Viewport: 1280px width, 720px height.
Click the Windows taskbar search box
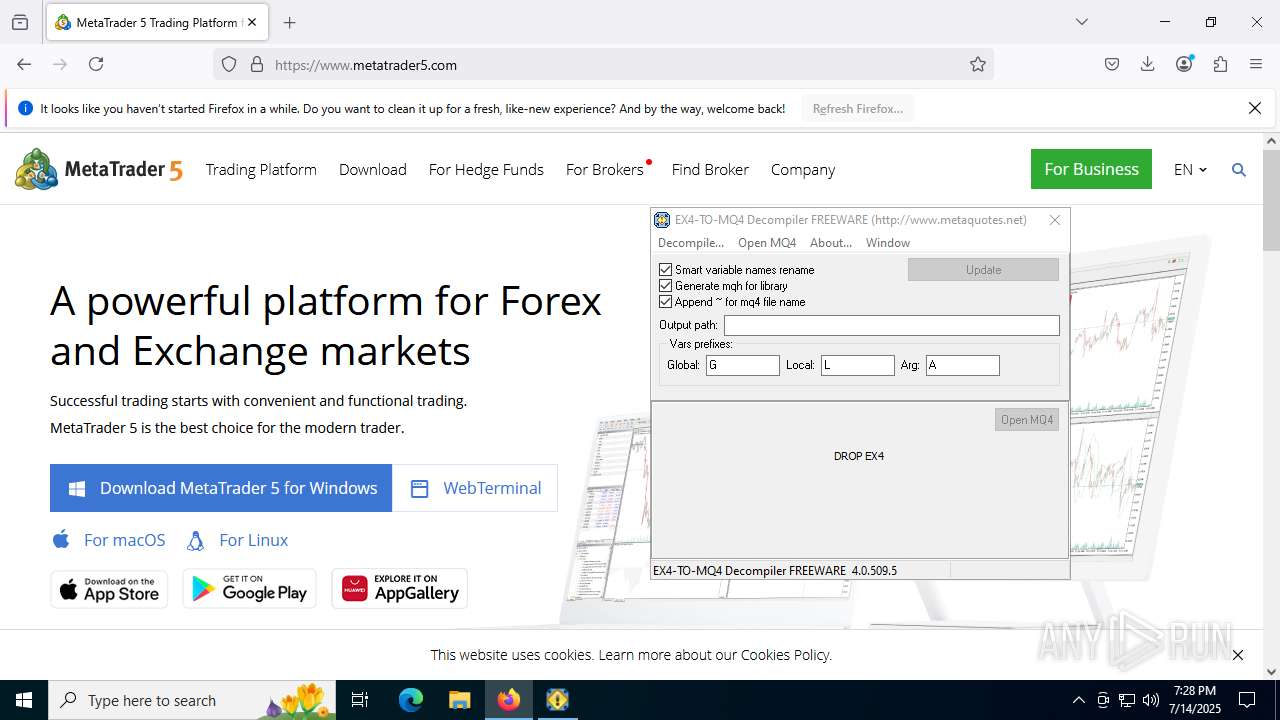(194, 700)
